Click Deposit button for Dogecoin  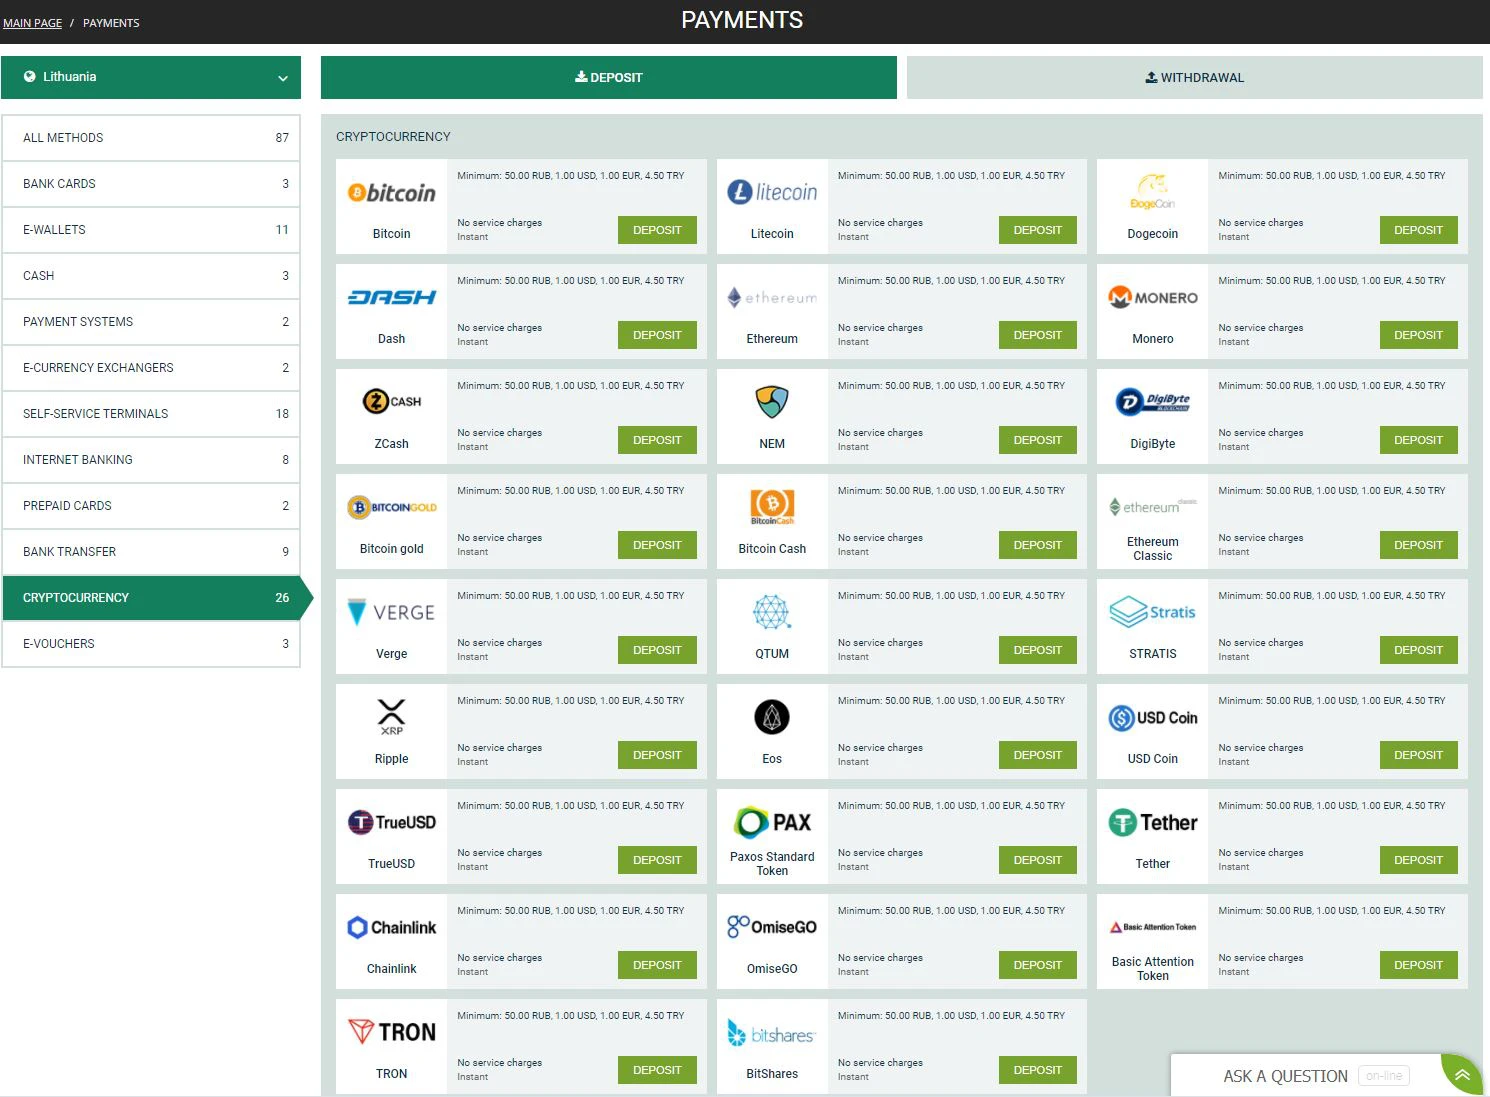click(x=1418, y=230)
